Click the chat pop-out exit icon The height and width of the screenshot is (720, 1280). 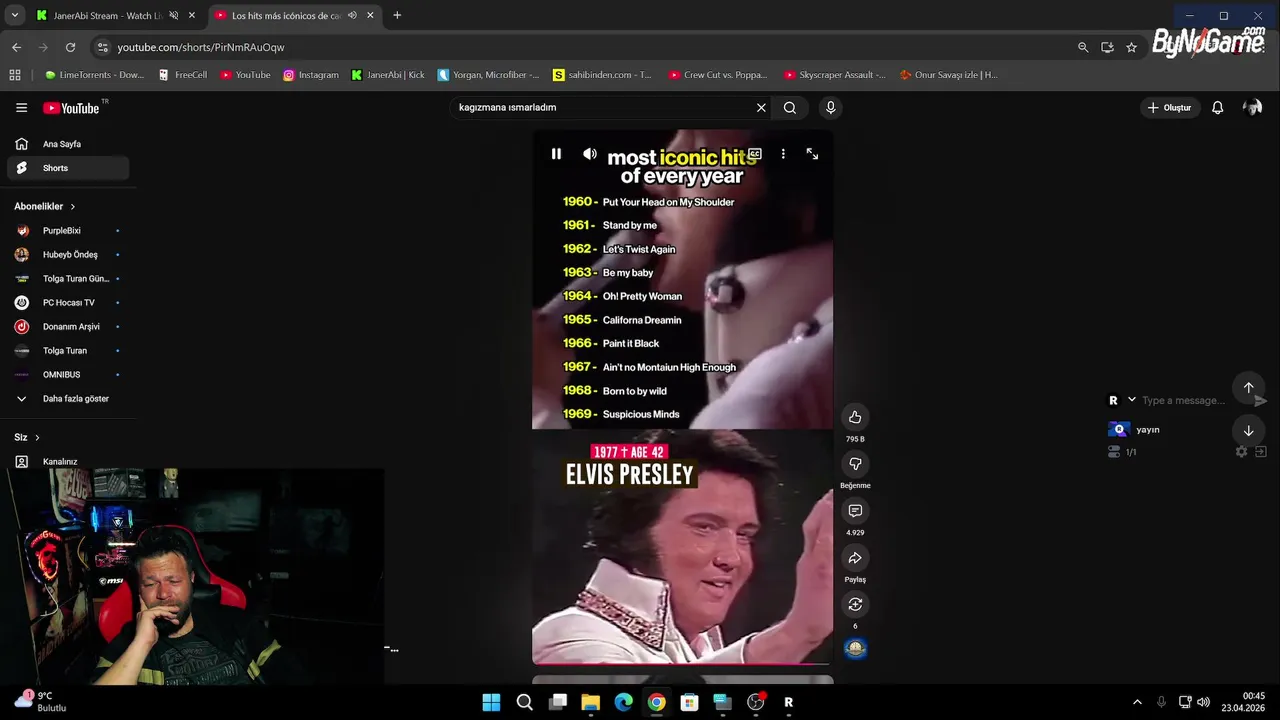click(1260, 452)
